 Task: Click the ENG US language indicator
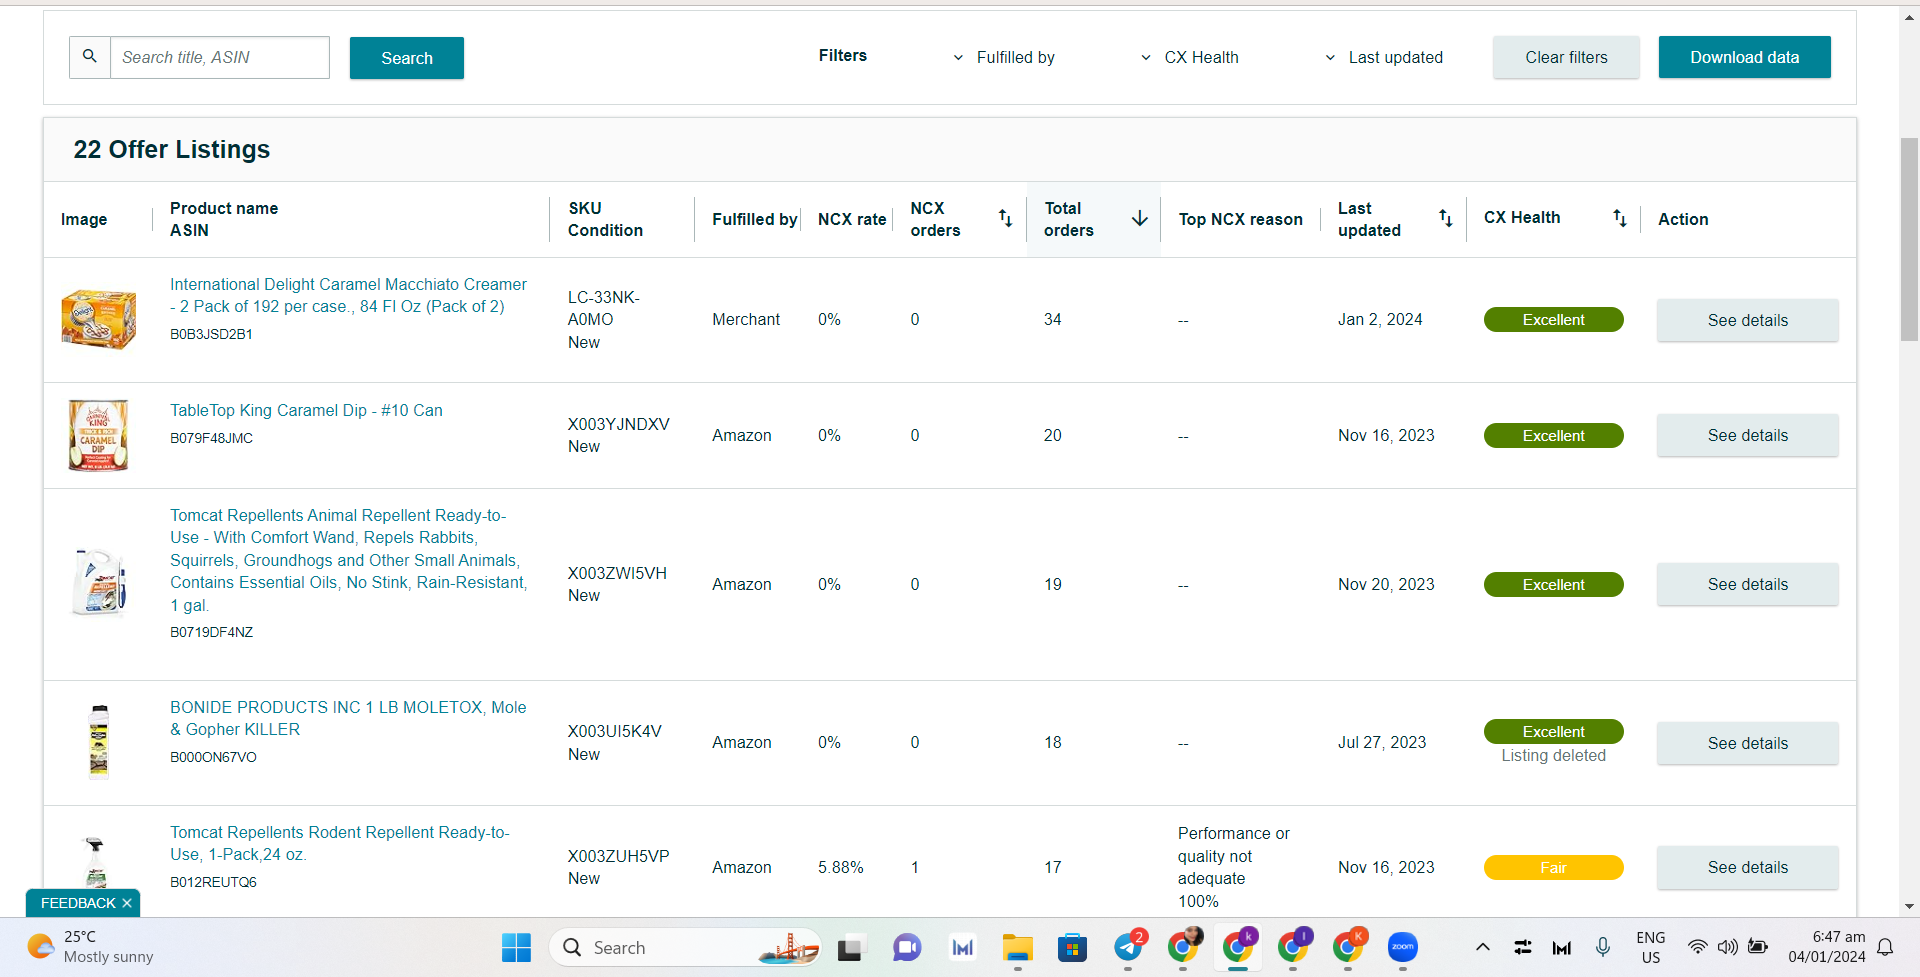pyautogui.click(x=1650, y=947)
